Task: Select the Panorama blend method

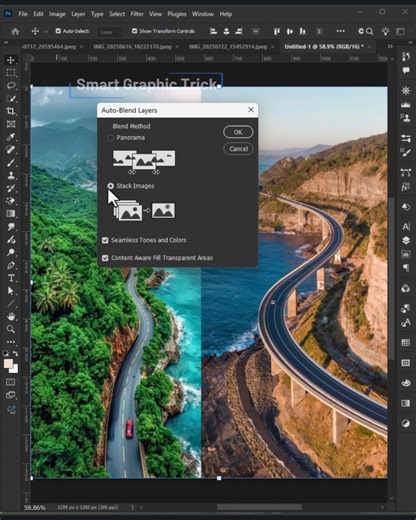Action: [x=111, y=138]
